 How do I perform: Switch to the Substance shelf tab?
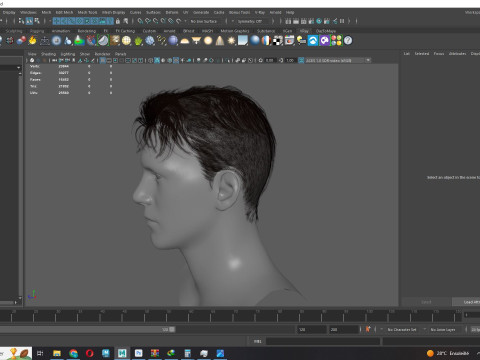[266, 31]
